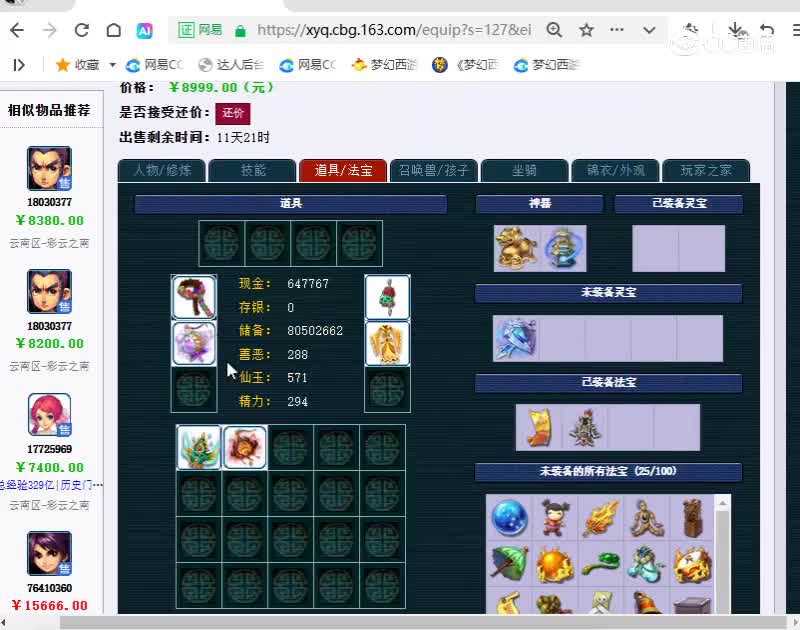Select the pink-haired avatar 17725969

49,414
